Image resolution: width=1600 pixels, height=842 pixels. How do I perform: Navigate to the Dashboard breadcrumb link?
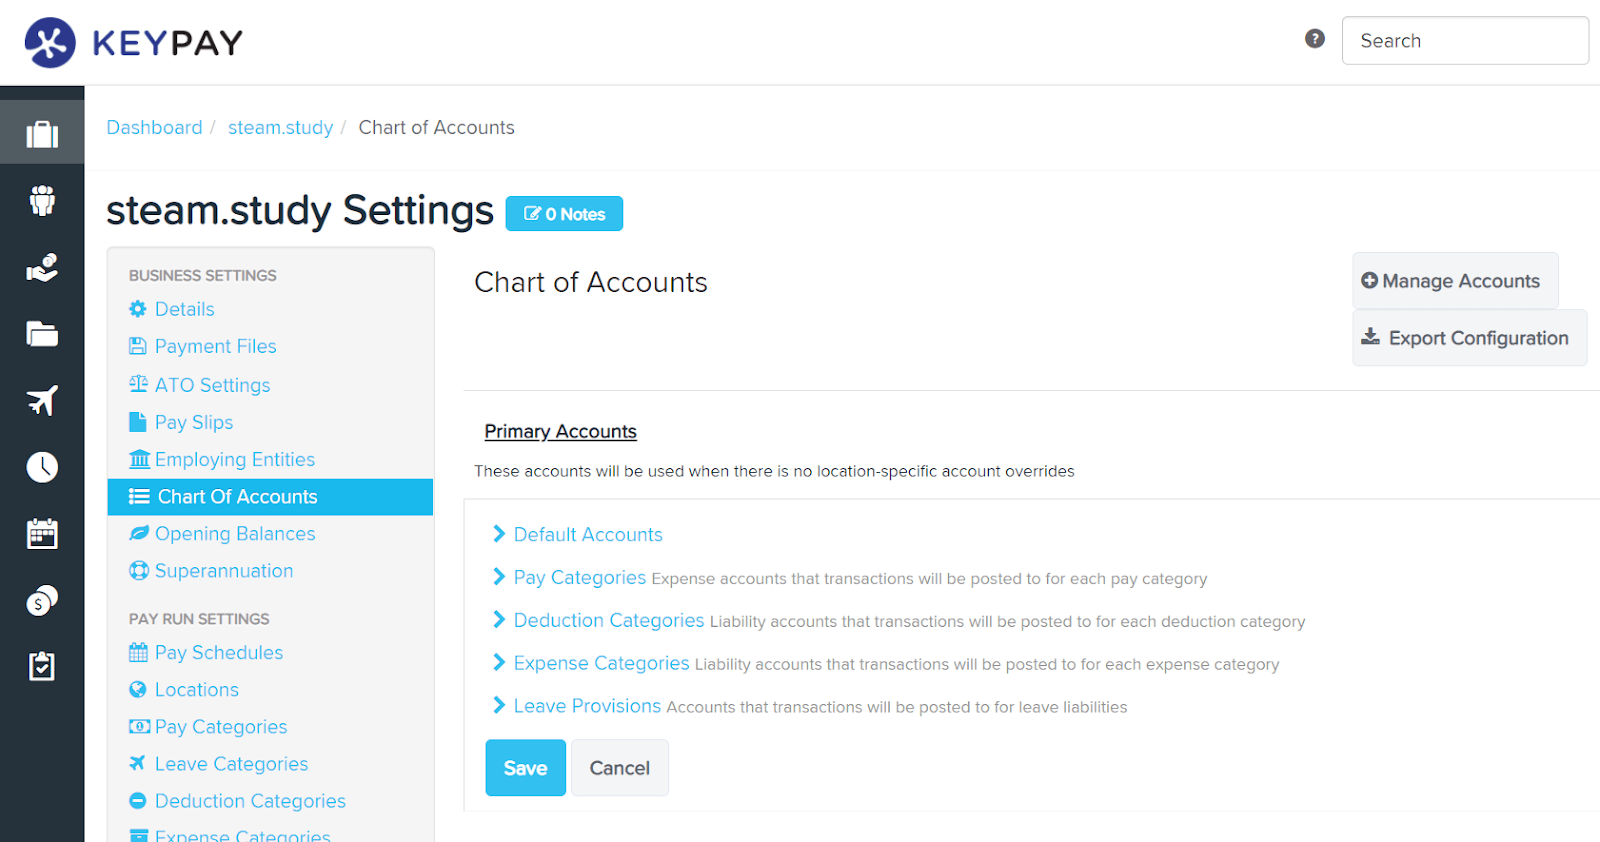155,127
